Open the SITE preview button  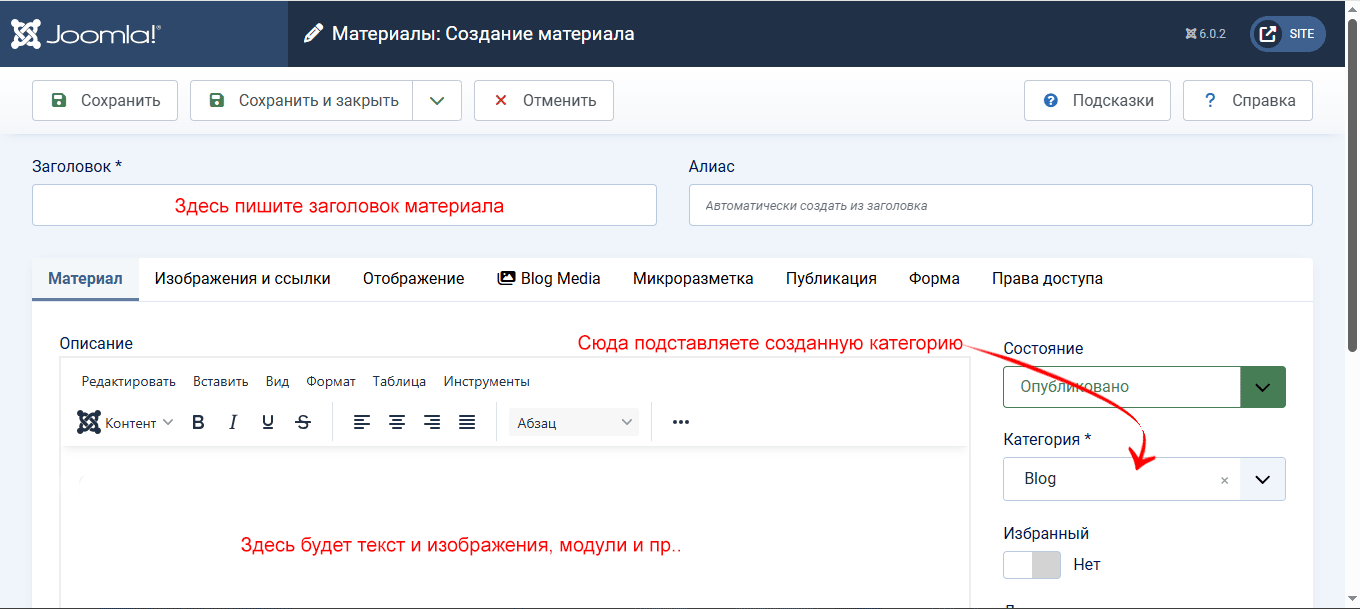1288,34
